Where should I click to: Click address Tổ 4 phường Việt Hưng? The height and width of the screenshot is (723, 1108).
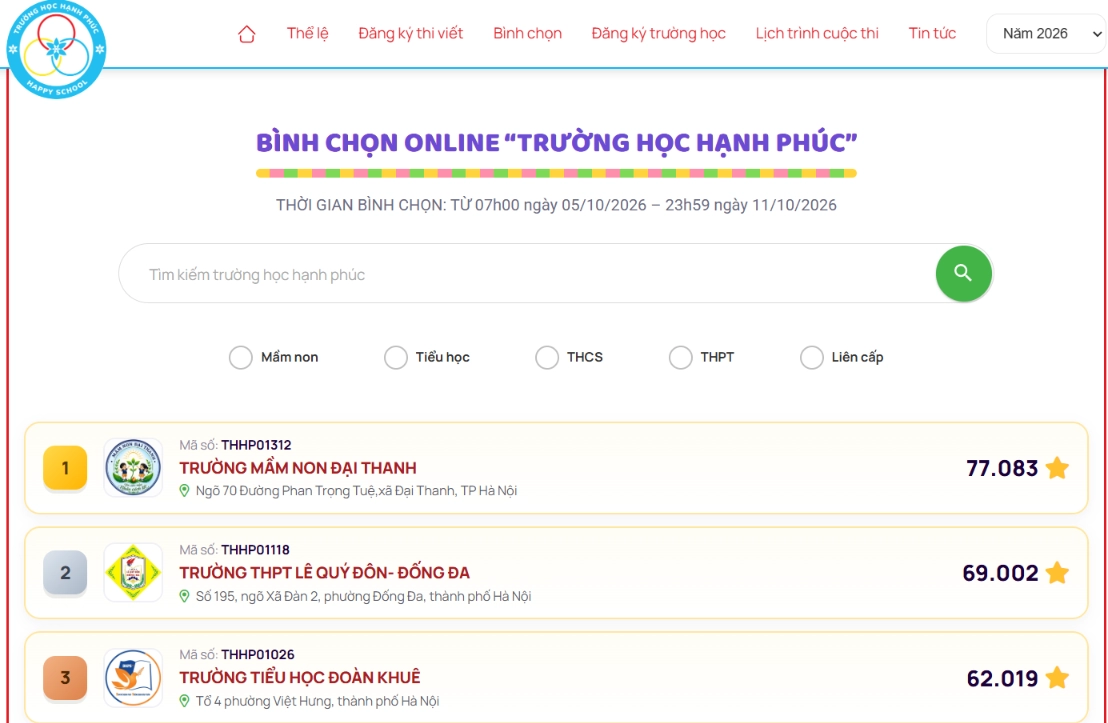tap(317, 701)
